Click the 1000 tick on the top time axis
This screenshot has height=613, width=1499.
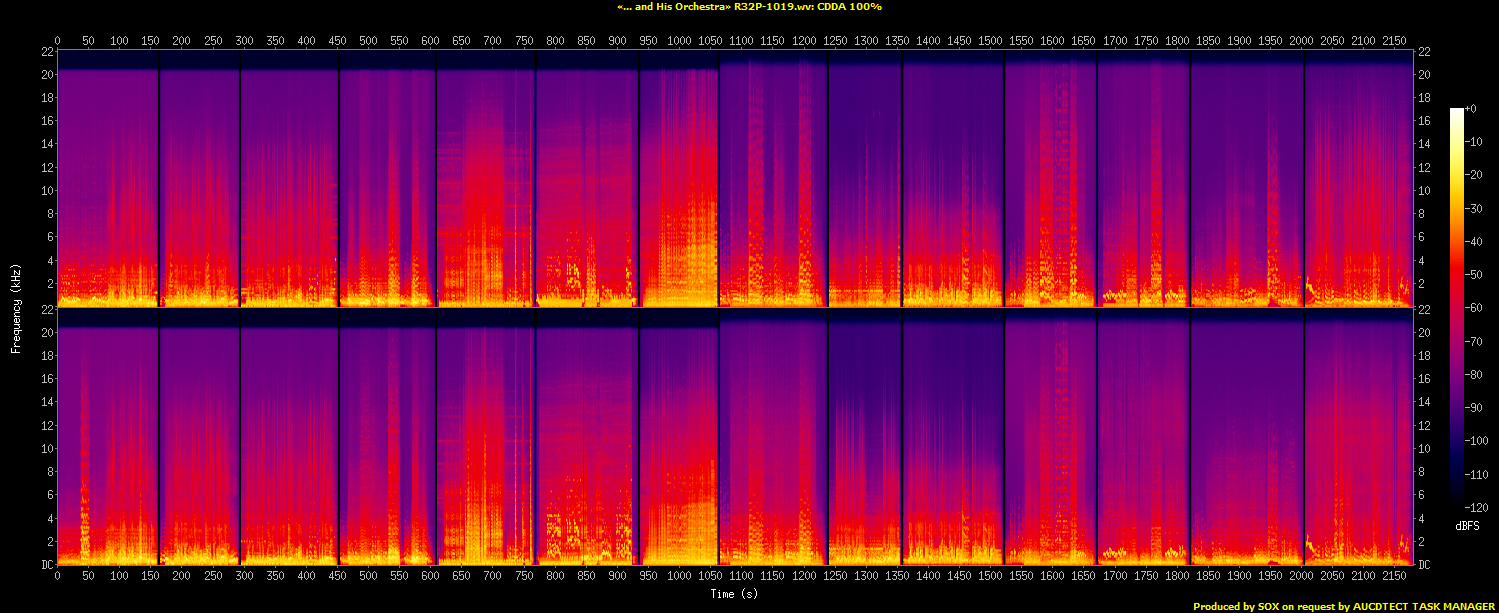pyautogui.click(x=678, y=40)
